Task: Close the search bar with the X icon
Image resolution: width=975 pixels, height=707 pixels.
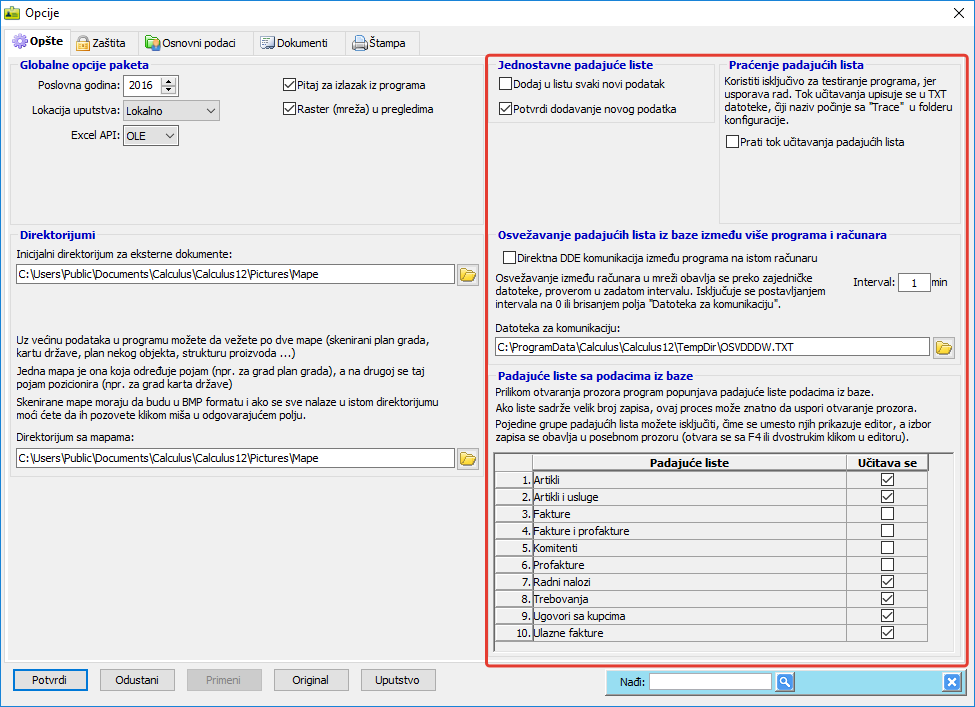Action: point(951,682)
